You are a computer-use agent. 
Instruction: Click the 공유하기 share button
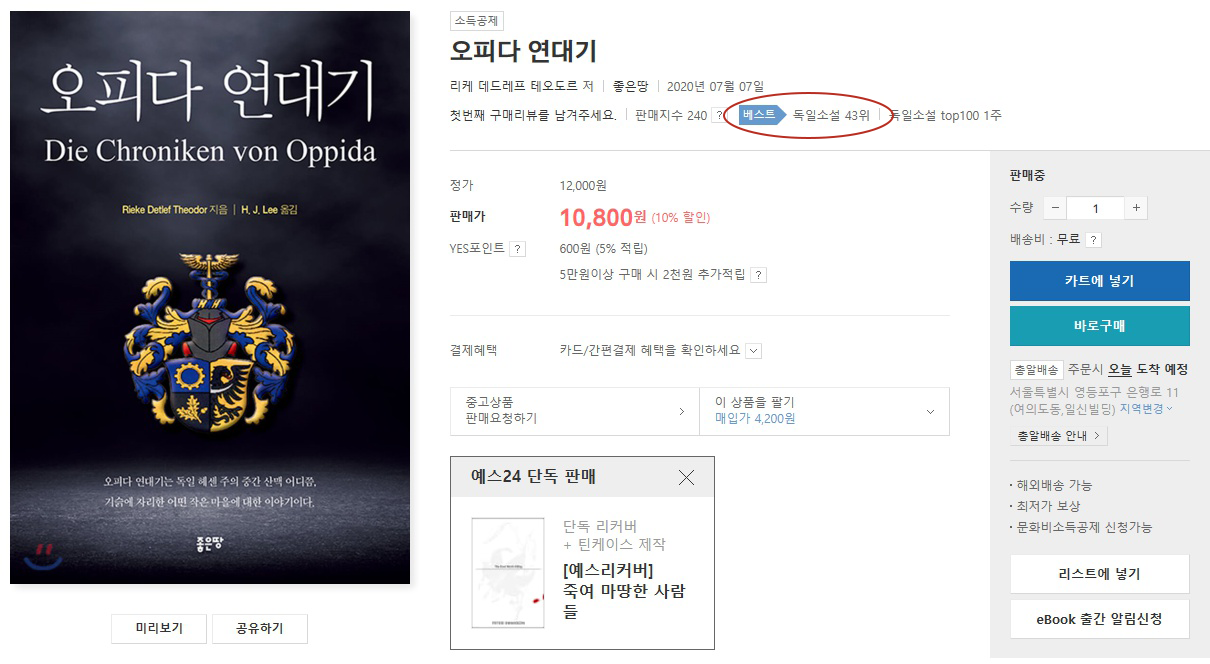pyautogui.click(x=259, y=628)
